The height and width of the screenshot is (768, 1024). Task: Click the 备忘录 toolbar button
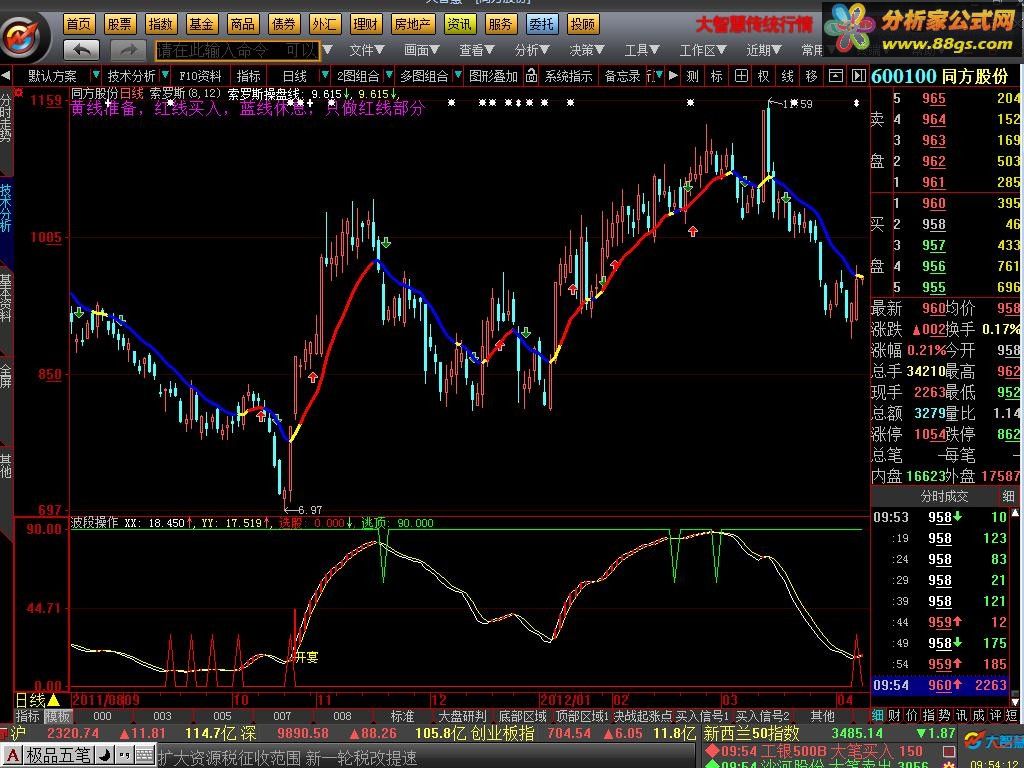point(622,76)
